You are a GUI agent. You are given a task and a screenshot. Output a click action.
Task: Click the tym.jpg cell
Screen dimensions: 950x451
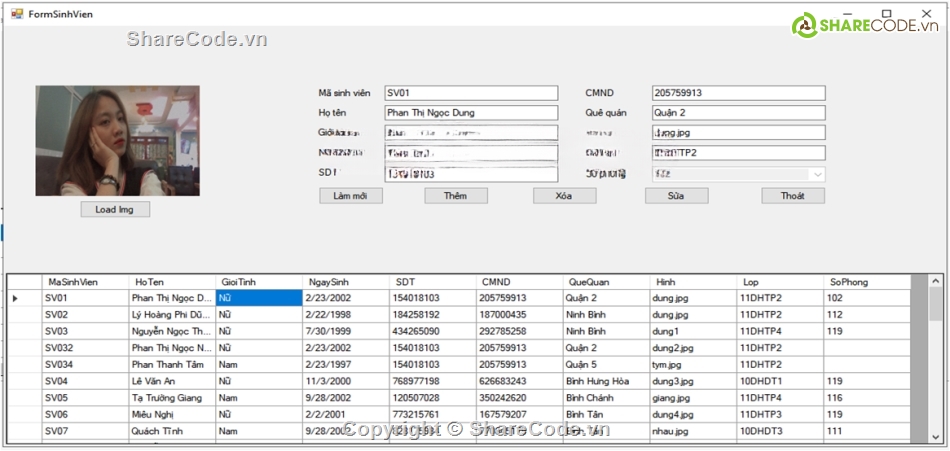[x=693, y=365]
